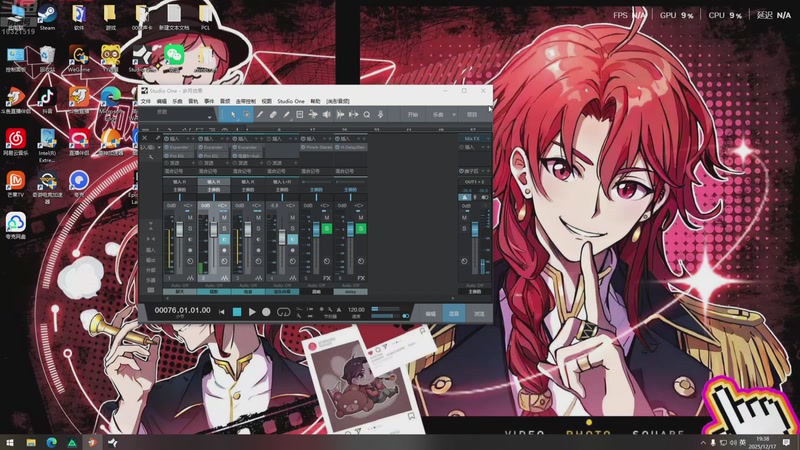Select the Arrow tool in Studio One toolbar

233,115
